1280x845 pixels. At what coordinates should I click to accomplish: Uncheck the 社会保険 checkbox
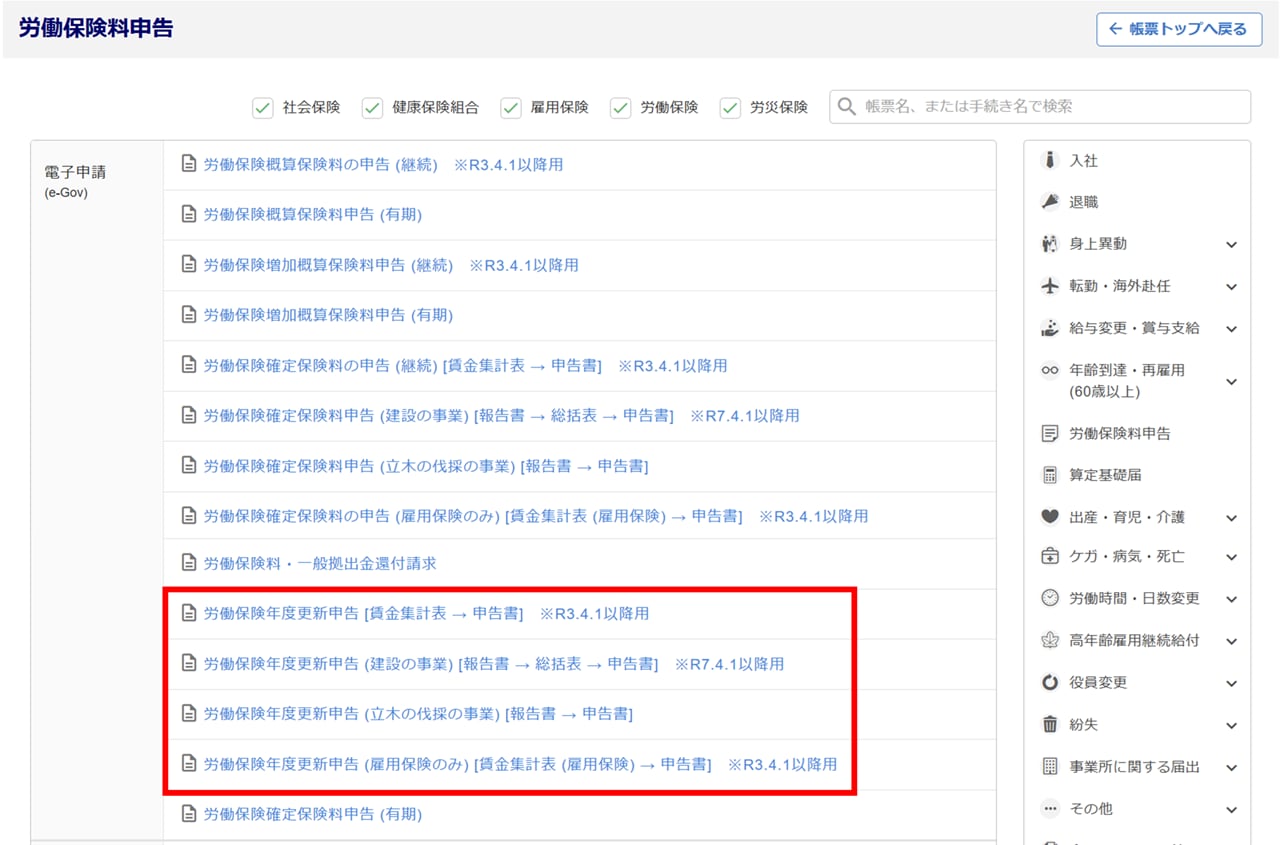(x=263, y=108)
